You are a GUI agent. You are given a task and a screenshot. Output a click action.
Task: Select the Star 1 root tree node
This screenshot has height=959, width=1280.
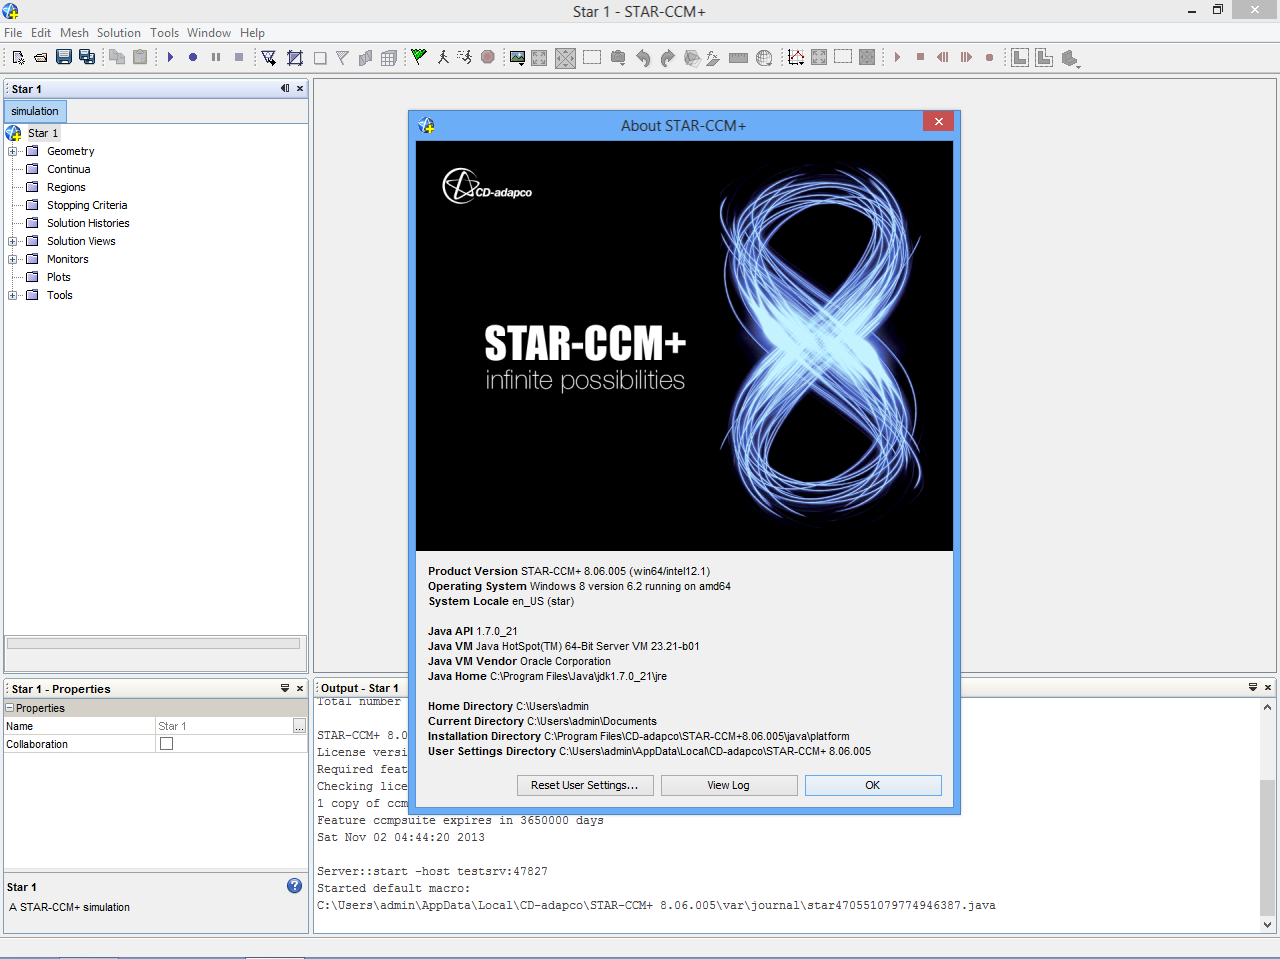[43, 133]
